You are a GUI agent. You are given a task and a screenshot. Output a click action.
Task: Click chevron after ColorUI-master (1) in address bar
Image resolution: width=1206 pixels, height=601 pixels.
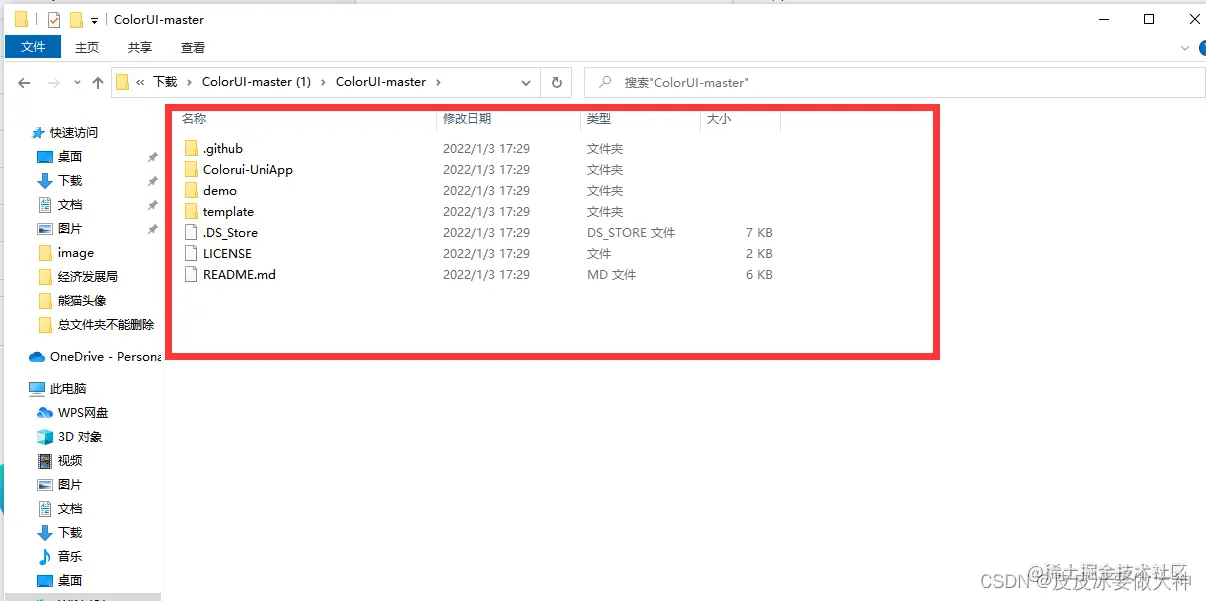pos(323,83)
